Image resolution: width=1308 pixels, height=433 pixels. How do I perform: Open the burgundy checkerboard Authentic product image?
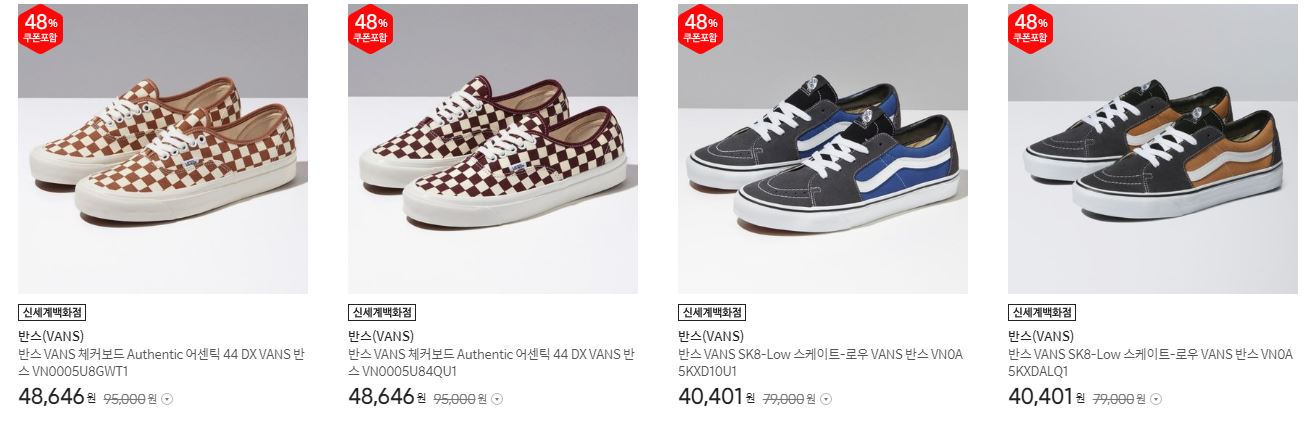[x=493, y=149]
